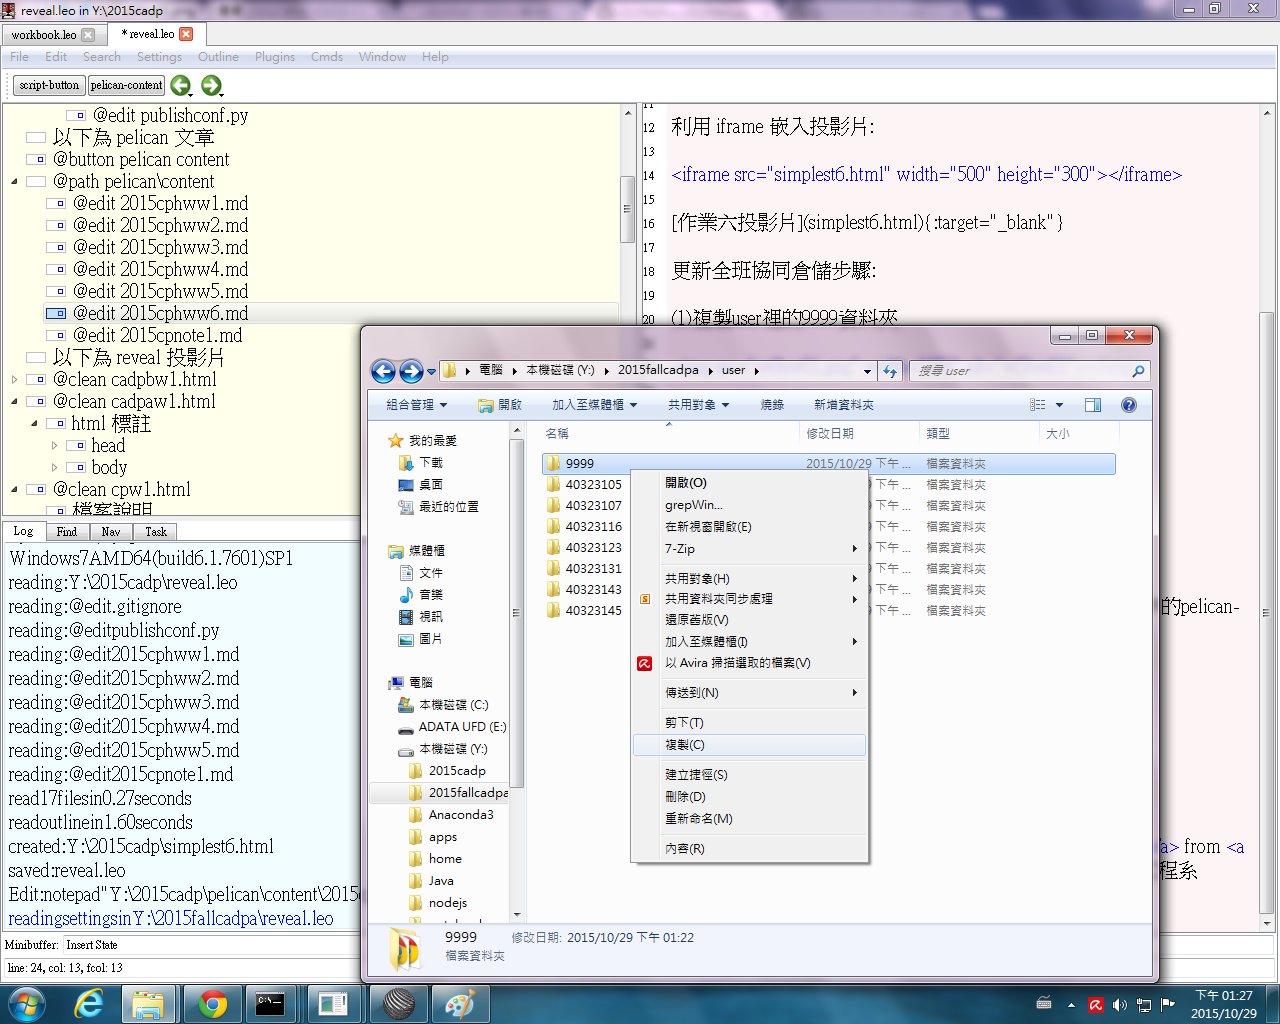Choose 剪下(T) in the context menu
The width and height of the screenshot is (1280, 1024).
pos(750,723)
